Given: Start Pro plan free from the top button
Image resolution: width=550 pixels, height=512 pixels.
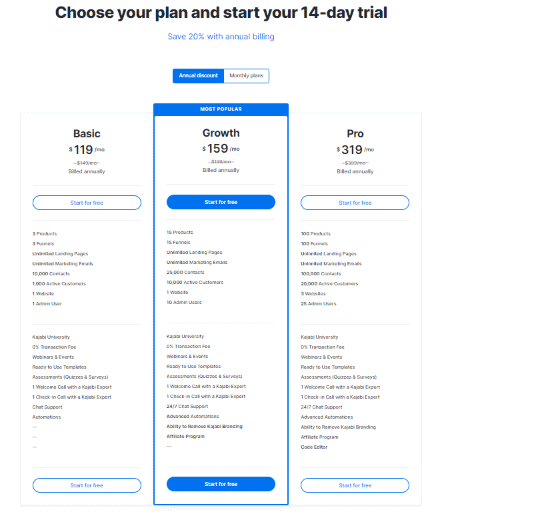Looking at the screenshot, I should click(355, 203).
